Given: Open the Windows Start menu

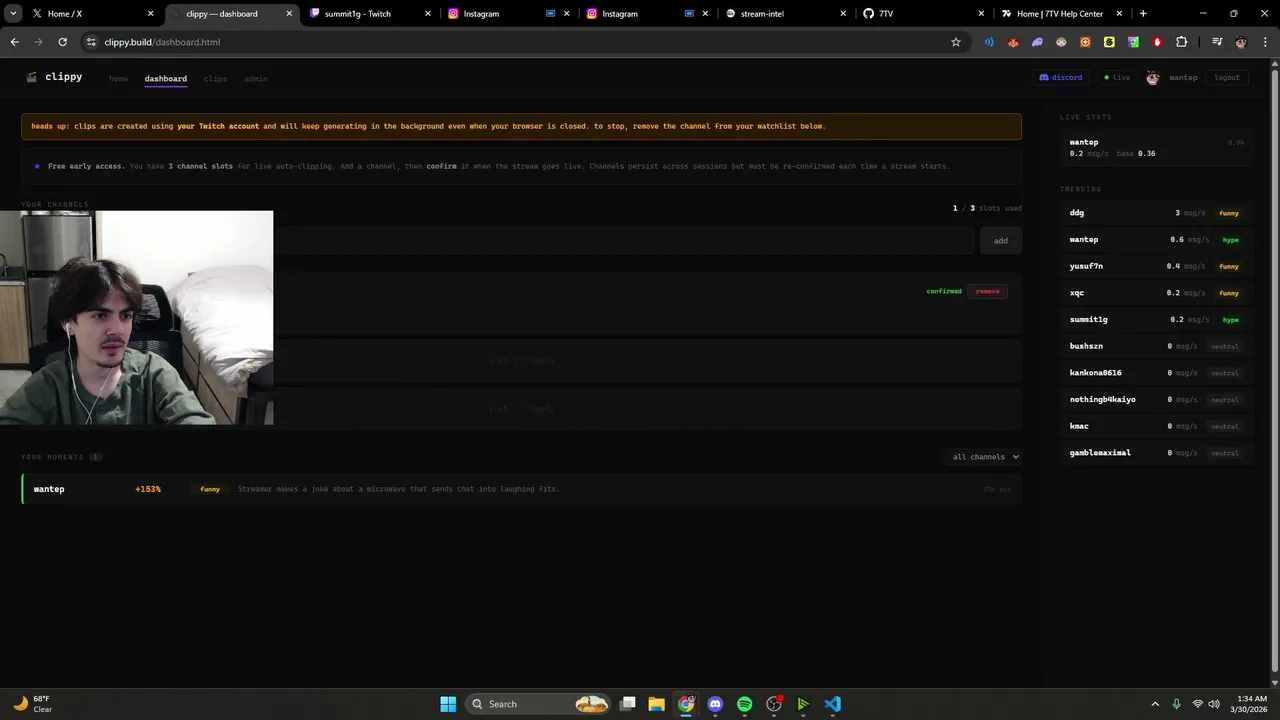Looking at the screenshot, I should click(448, 704).
